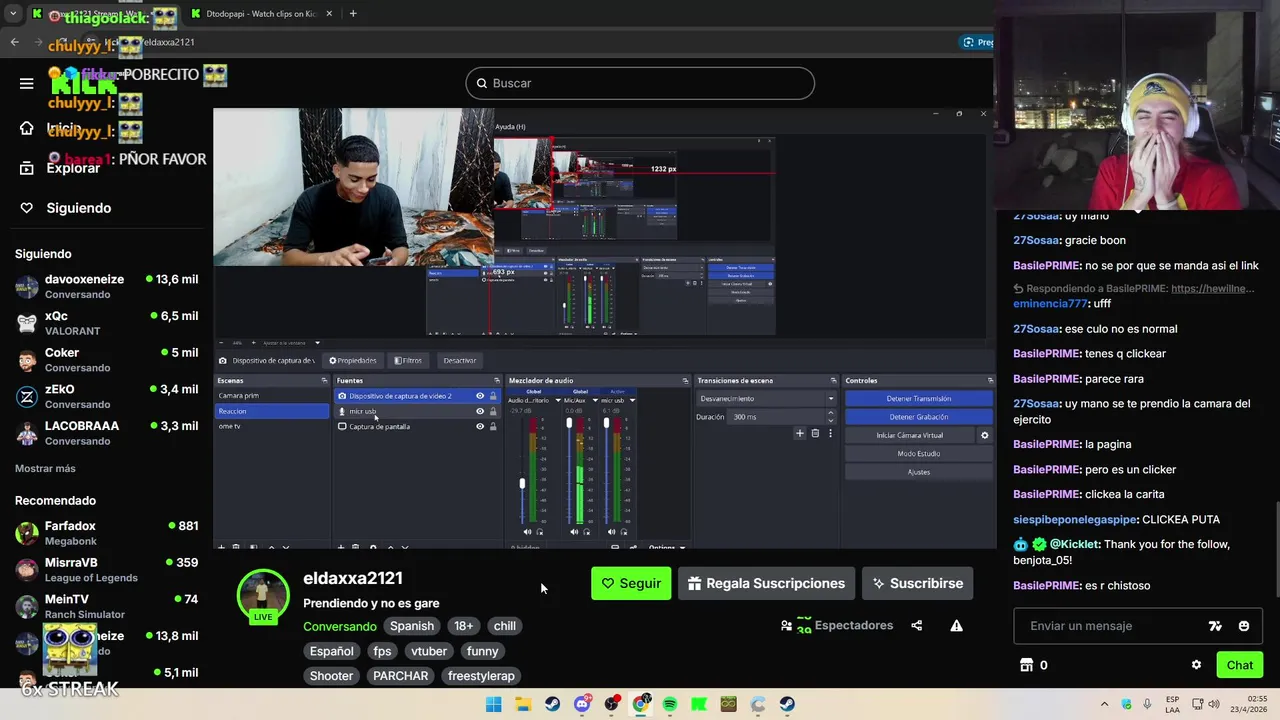1280x720 pixels.
Task: Select the Reaccion scene in OBS
Action: [x=271, y=411]
